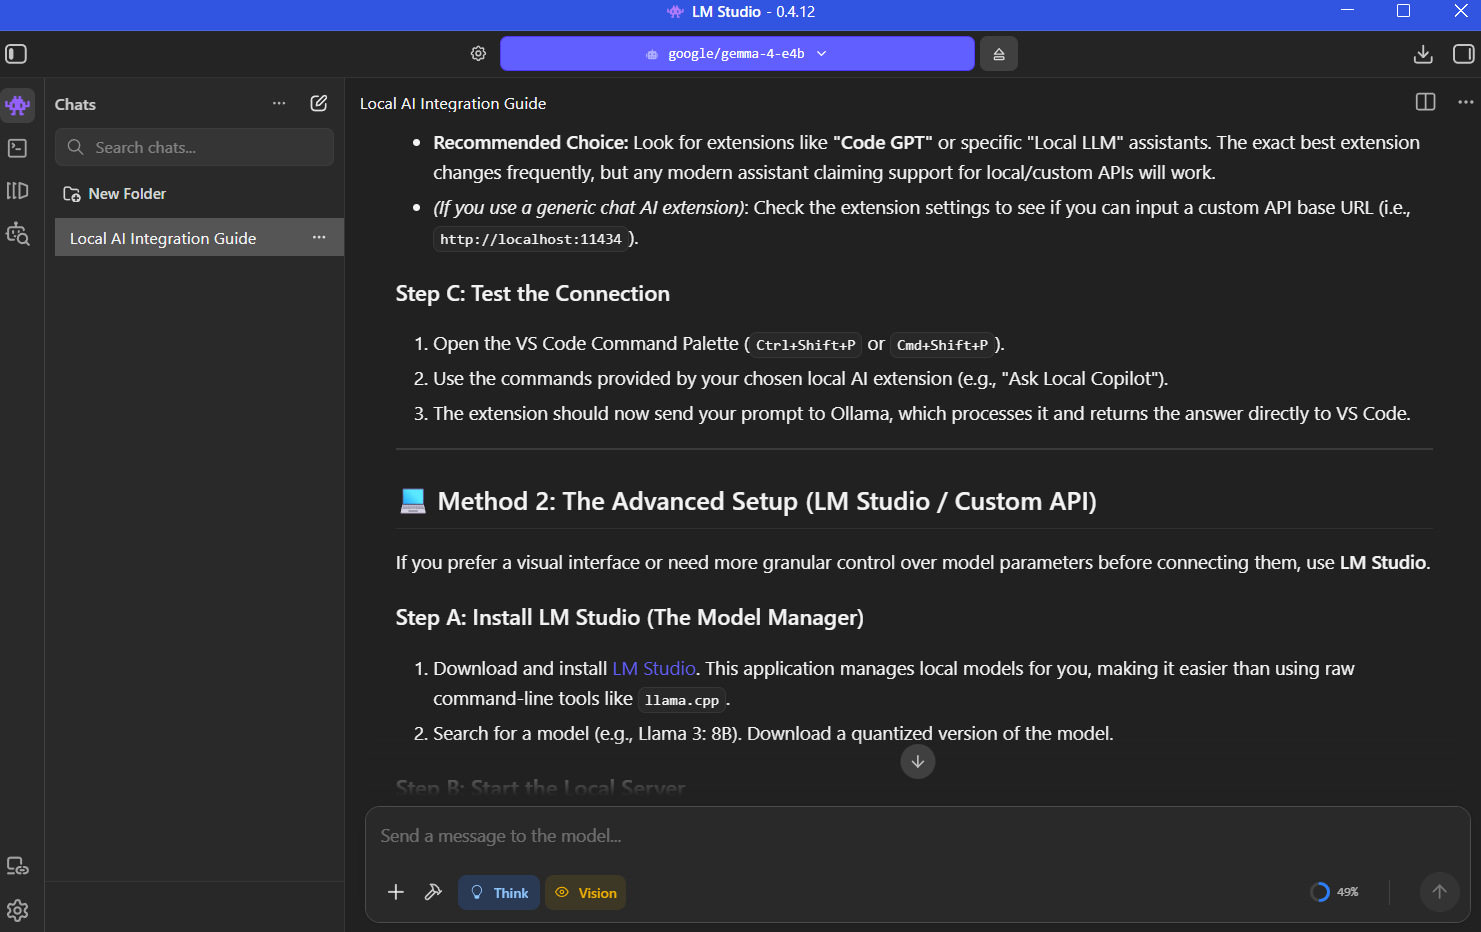Open model settings gear beside model selector
This screenshot has width=1481, height=932.
478,54
